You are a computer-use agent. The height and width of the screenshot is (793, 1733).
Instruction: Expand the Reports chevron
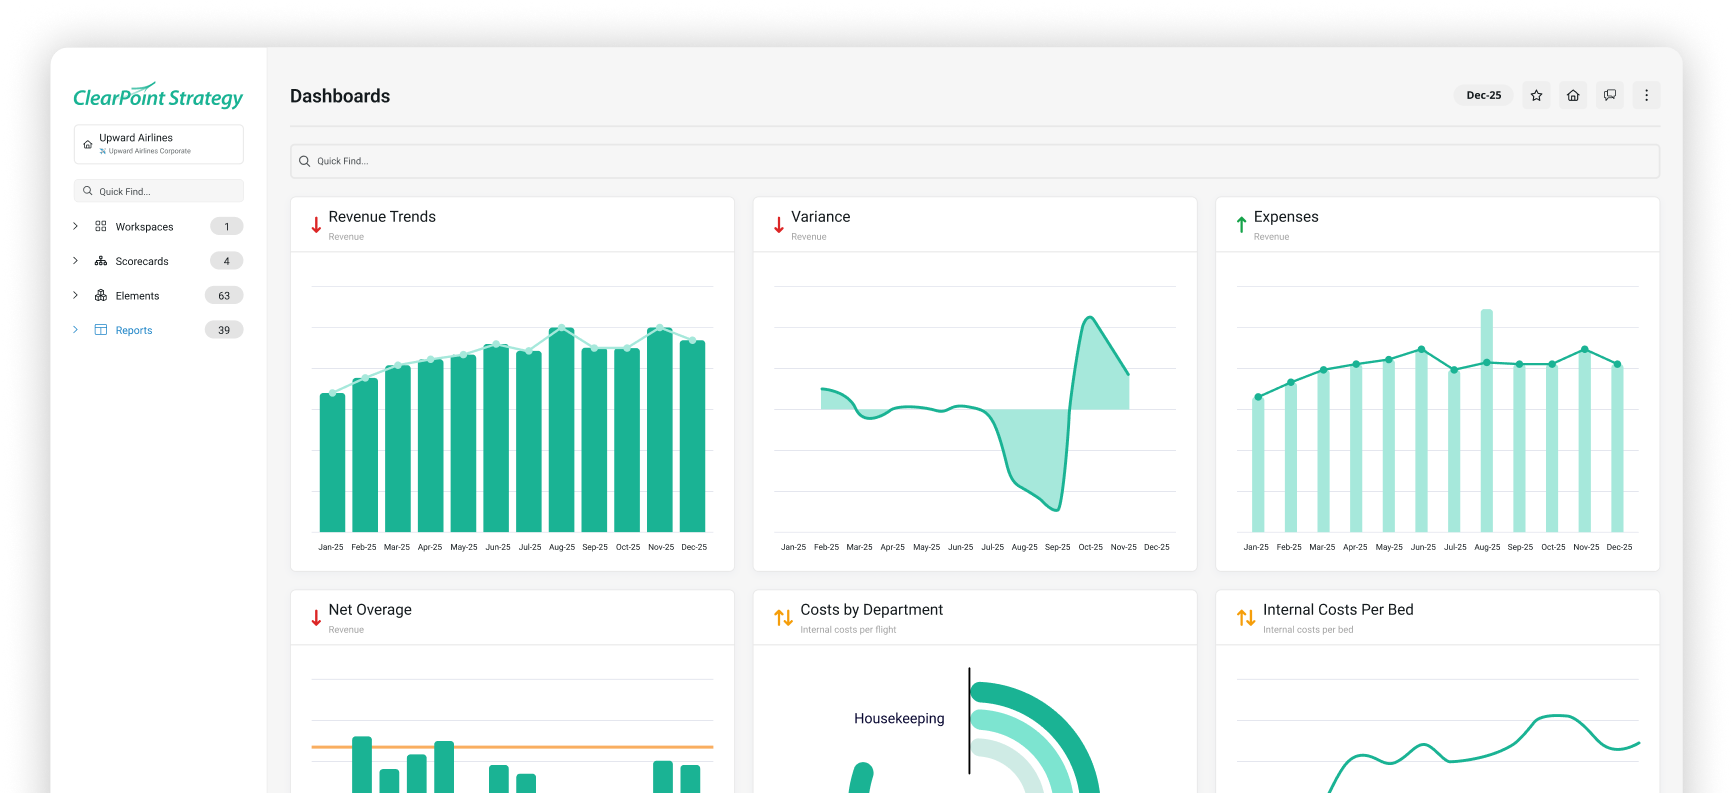(x=75, y=330)
